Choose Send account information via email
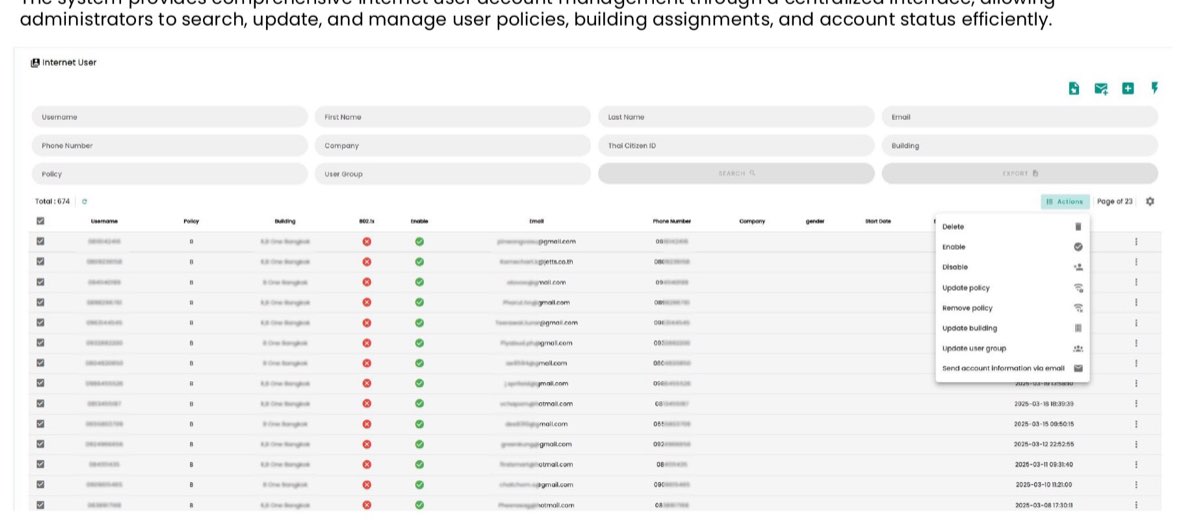 tap(1012, 368)
